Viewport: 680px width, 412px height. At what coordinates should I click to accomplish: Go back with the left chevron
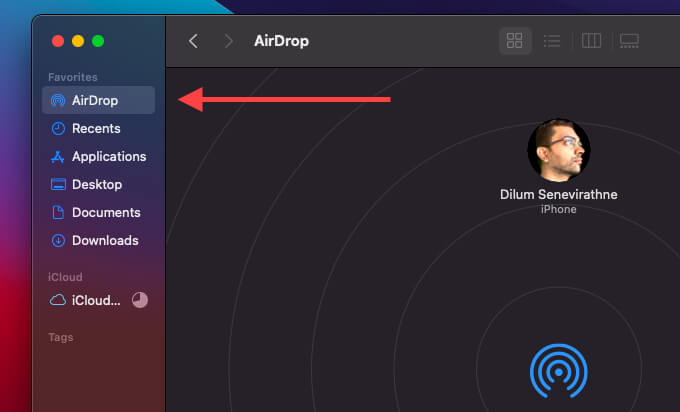(x=193, y=41)
